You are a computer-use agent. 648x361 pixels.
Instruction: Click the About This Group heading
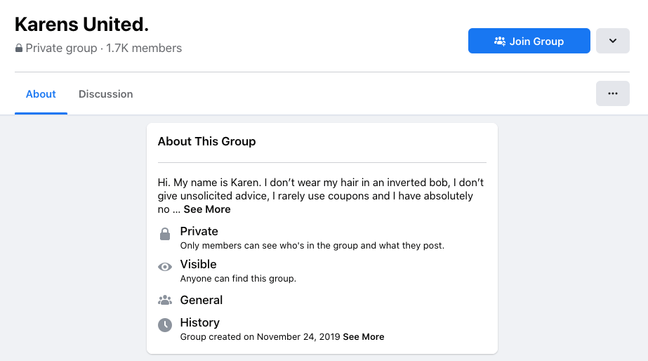point(207,142)
